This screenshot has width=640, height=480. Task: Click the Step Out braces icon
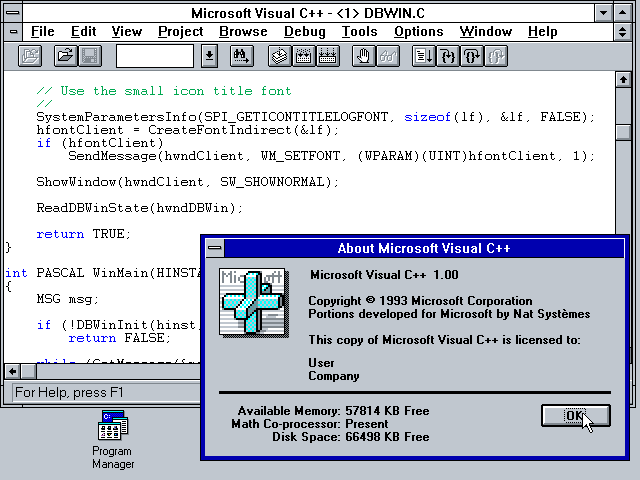496,56
